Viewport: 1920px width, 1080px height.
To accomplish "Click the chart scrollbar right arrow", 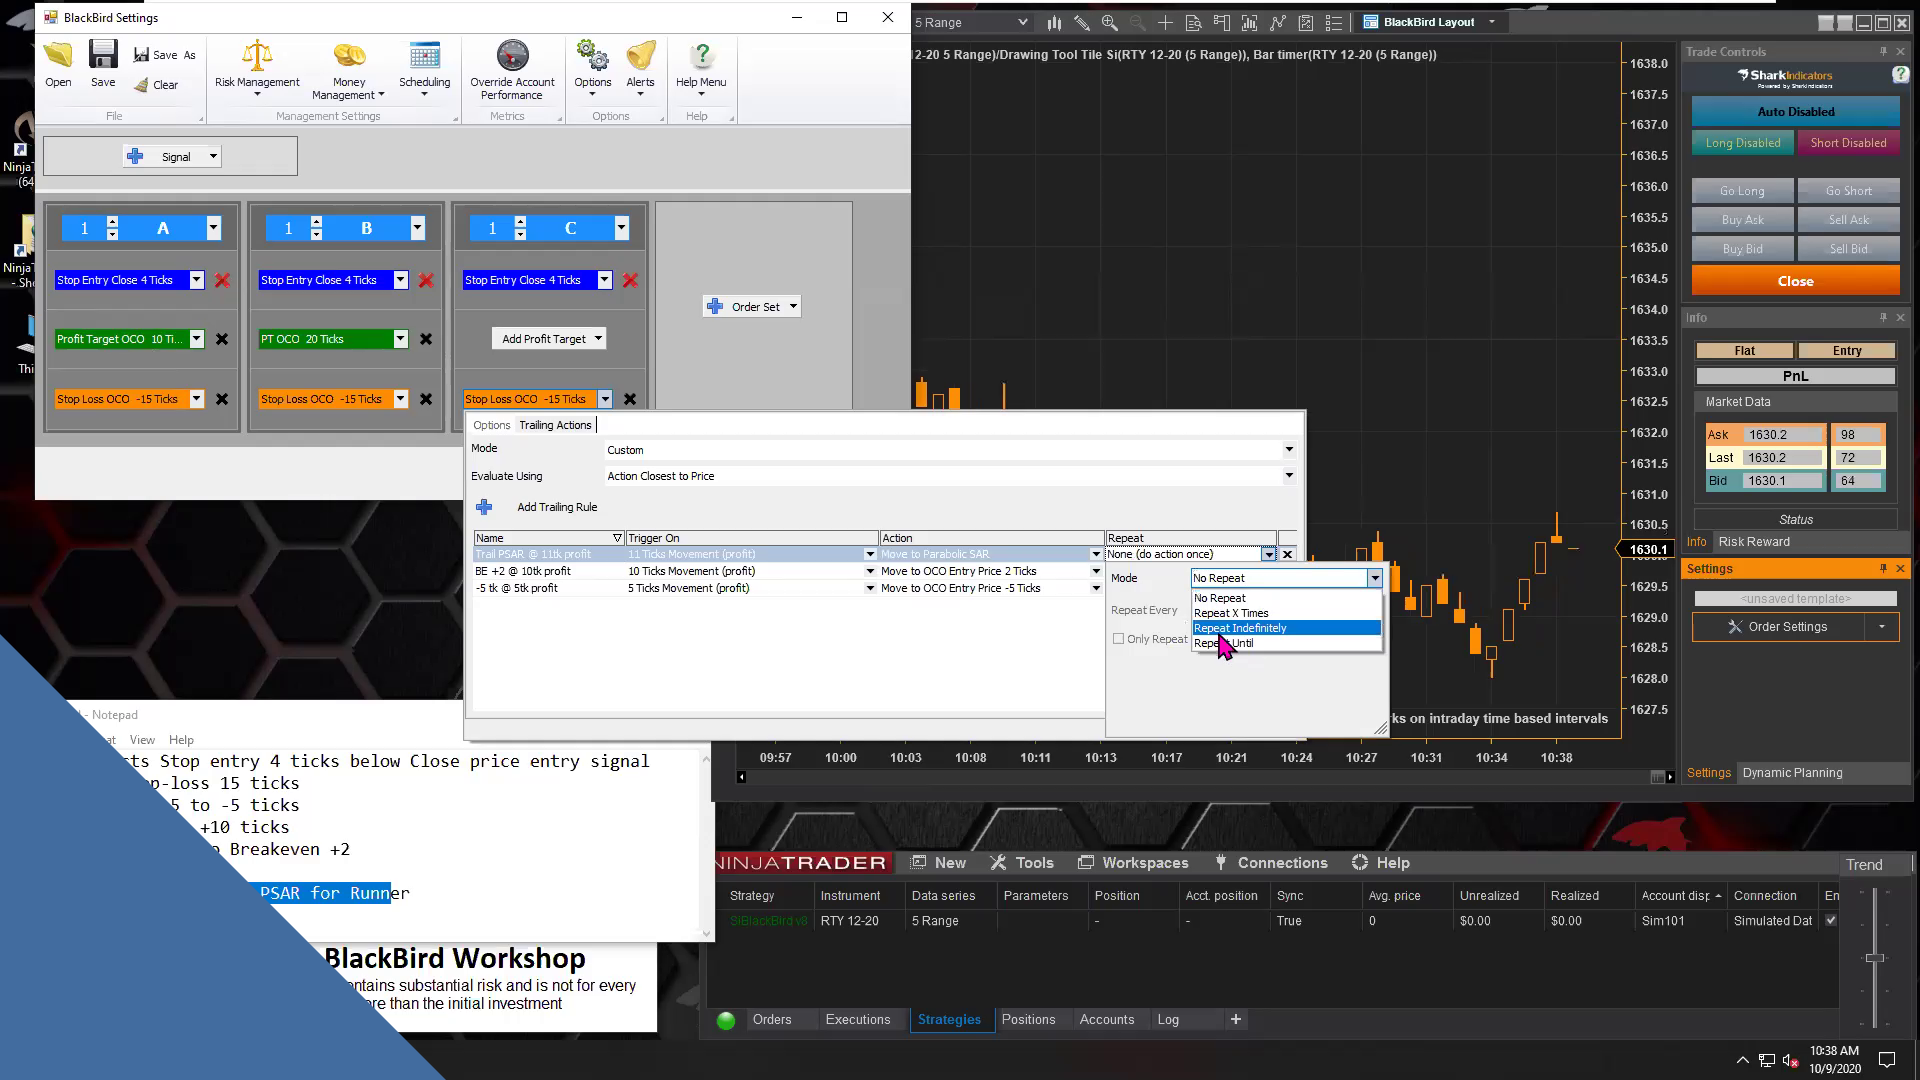I will click(1670, 777).
